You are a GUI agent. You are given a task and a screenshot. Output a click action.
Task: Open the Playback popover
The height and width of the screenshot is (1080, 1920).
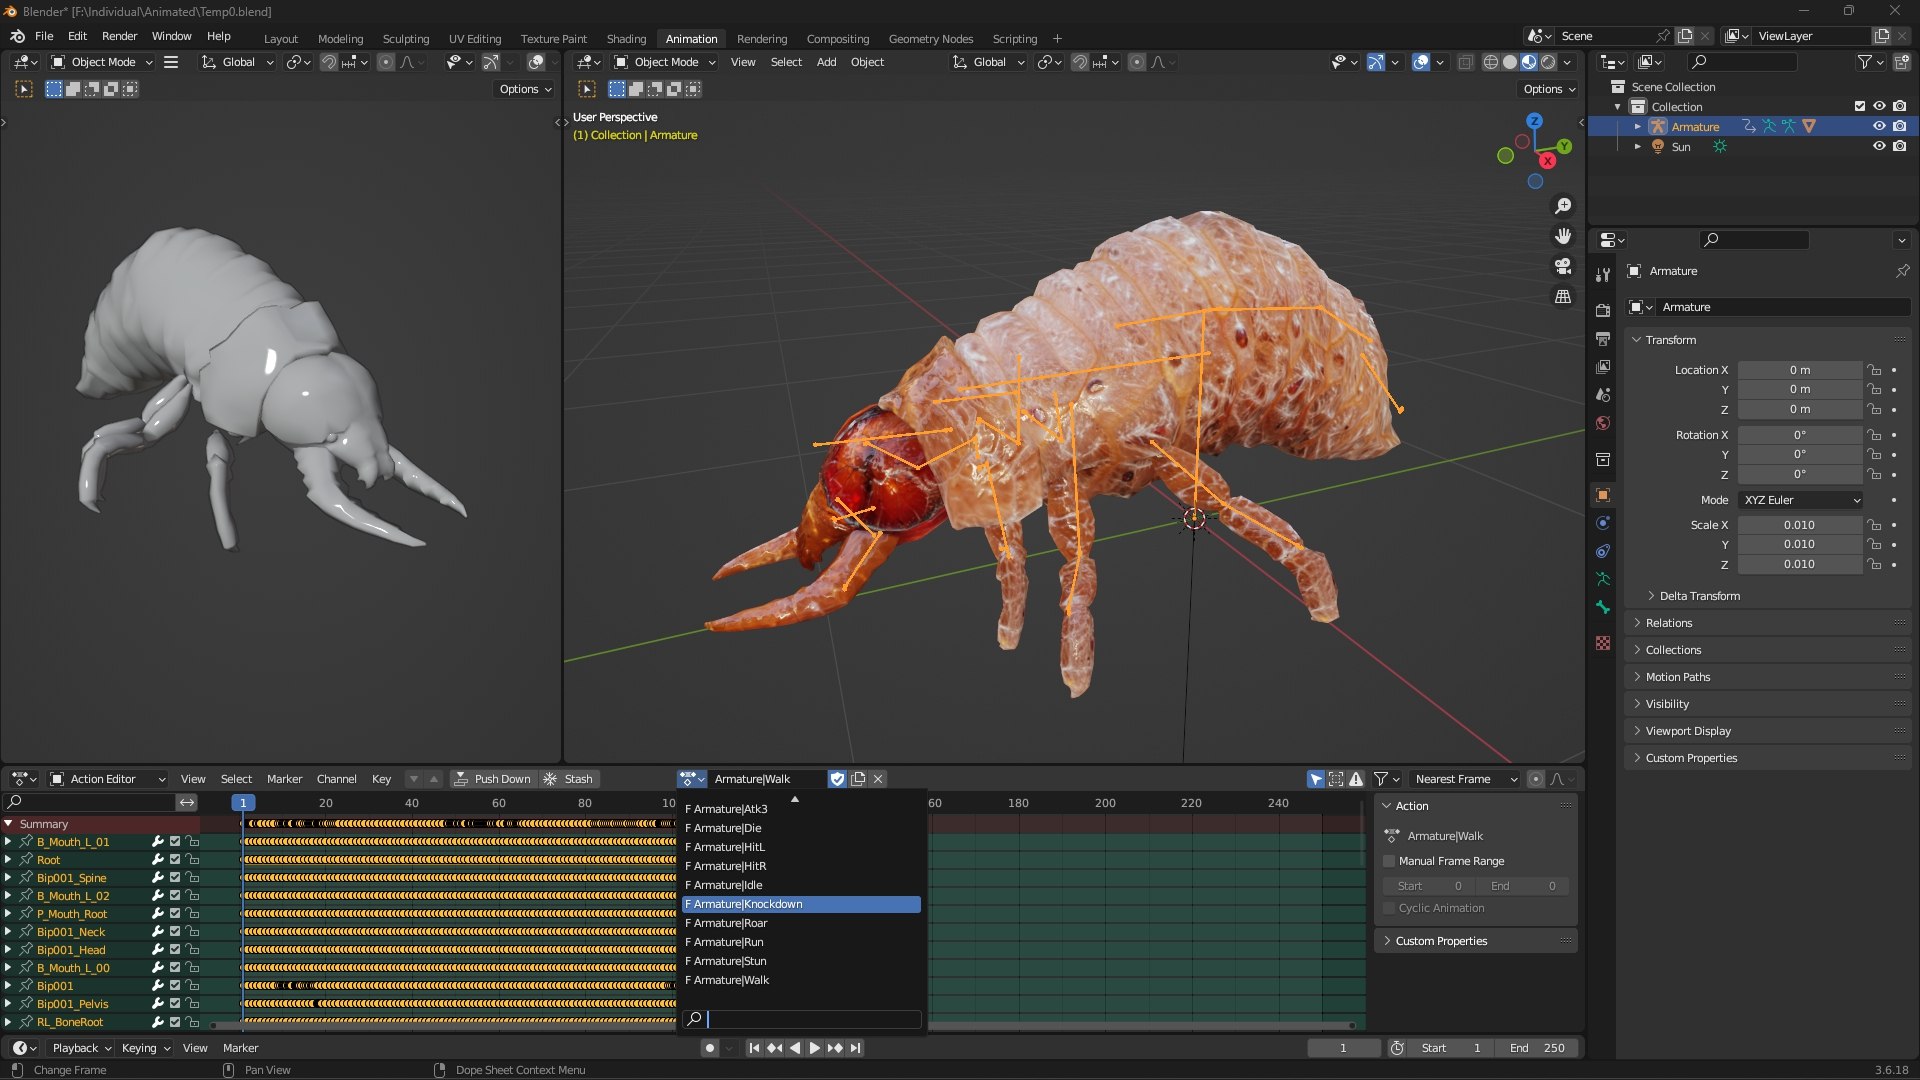coord(81,1048)
